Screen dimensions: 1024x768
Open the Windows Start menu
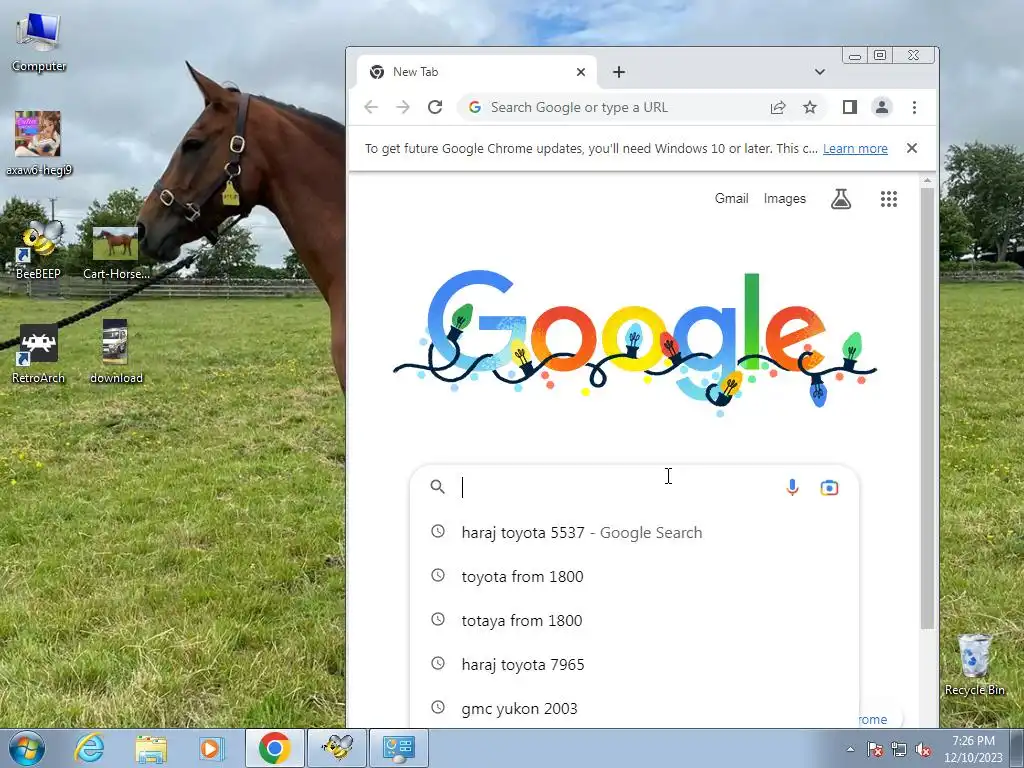tap(27, 748)
